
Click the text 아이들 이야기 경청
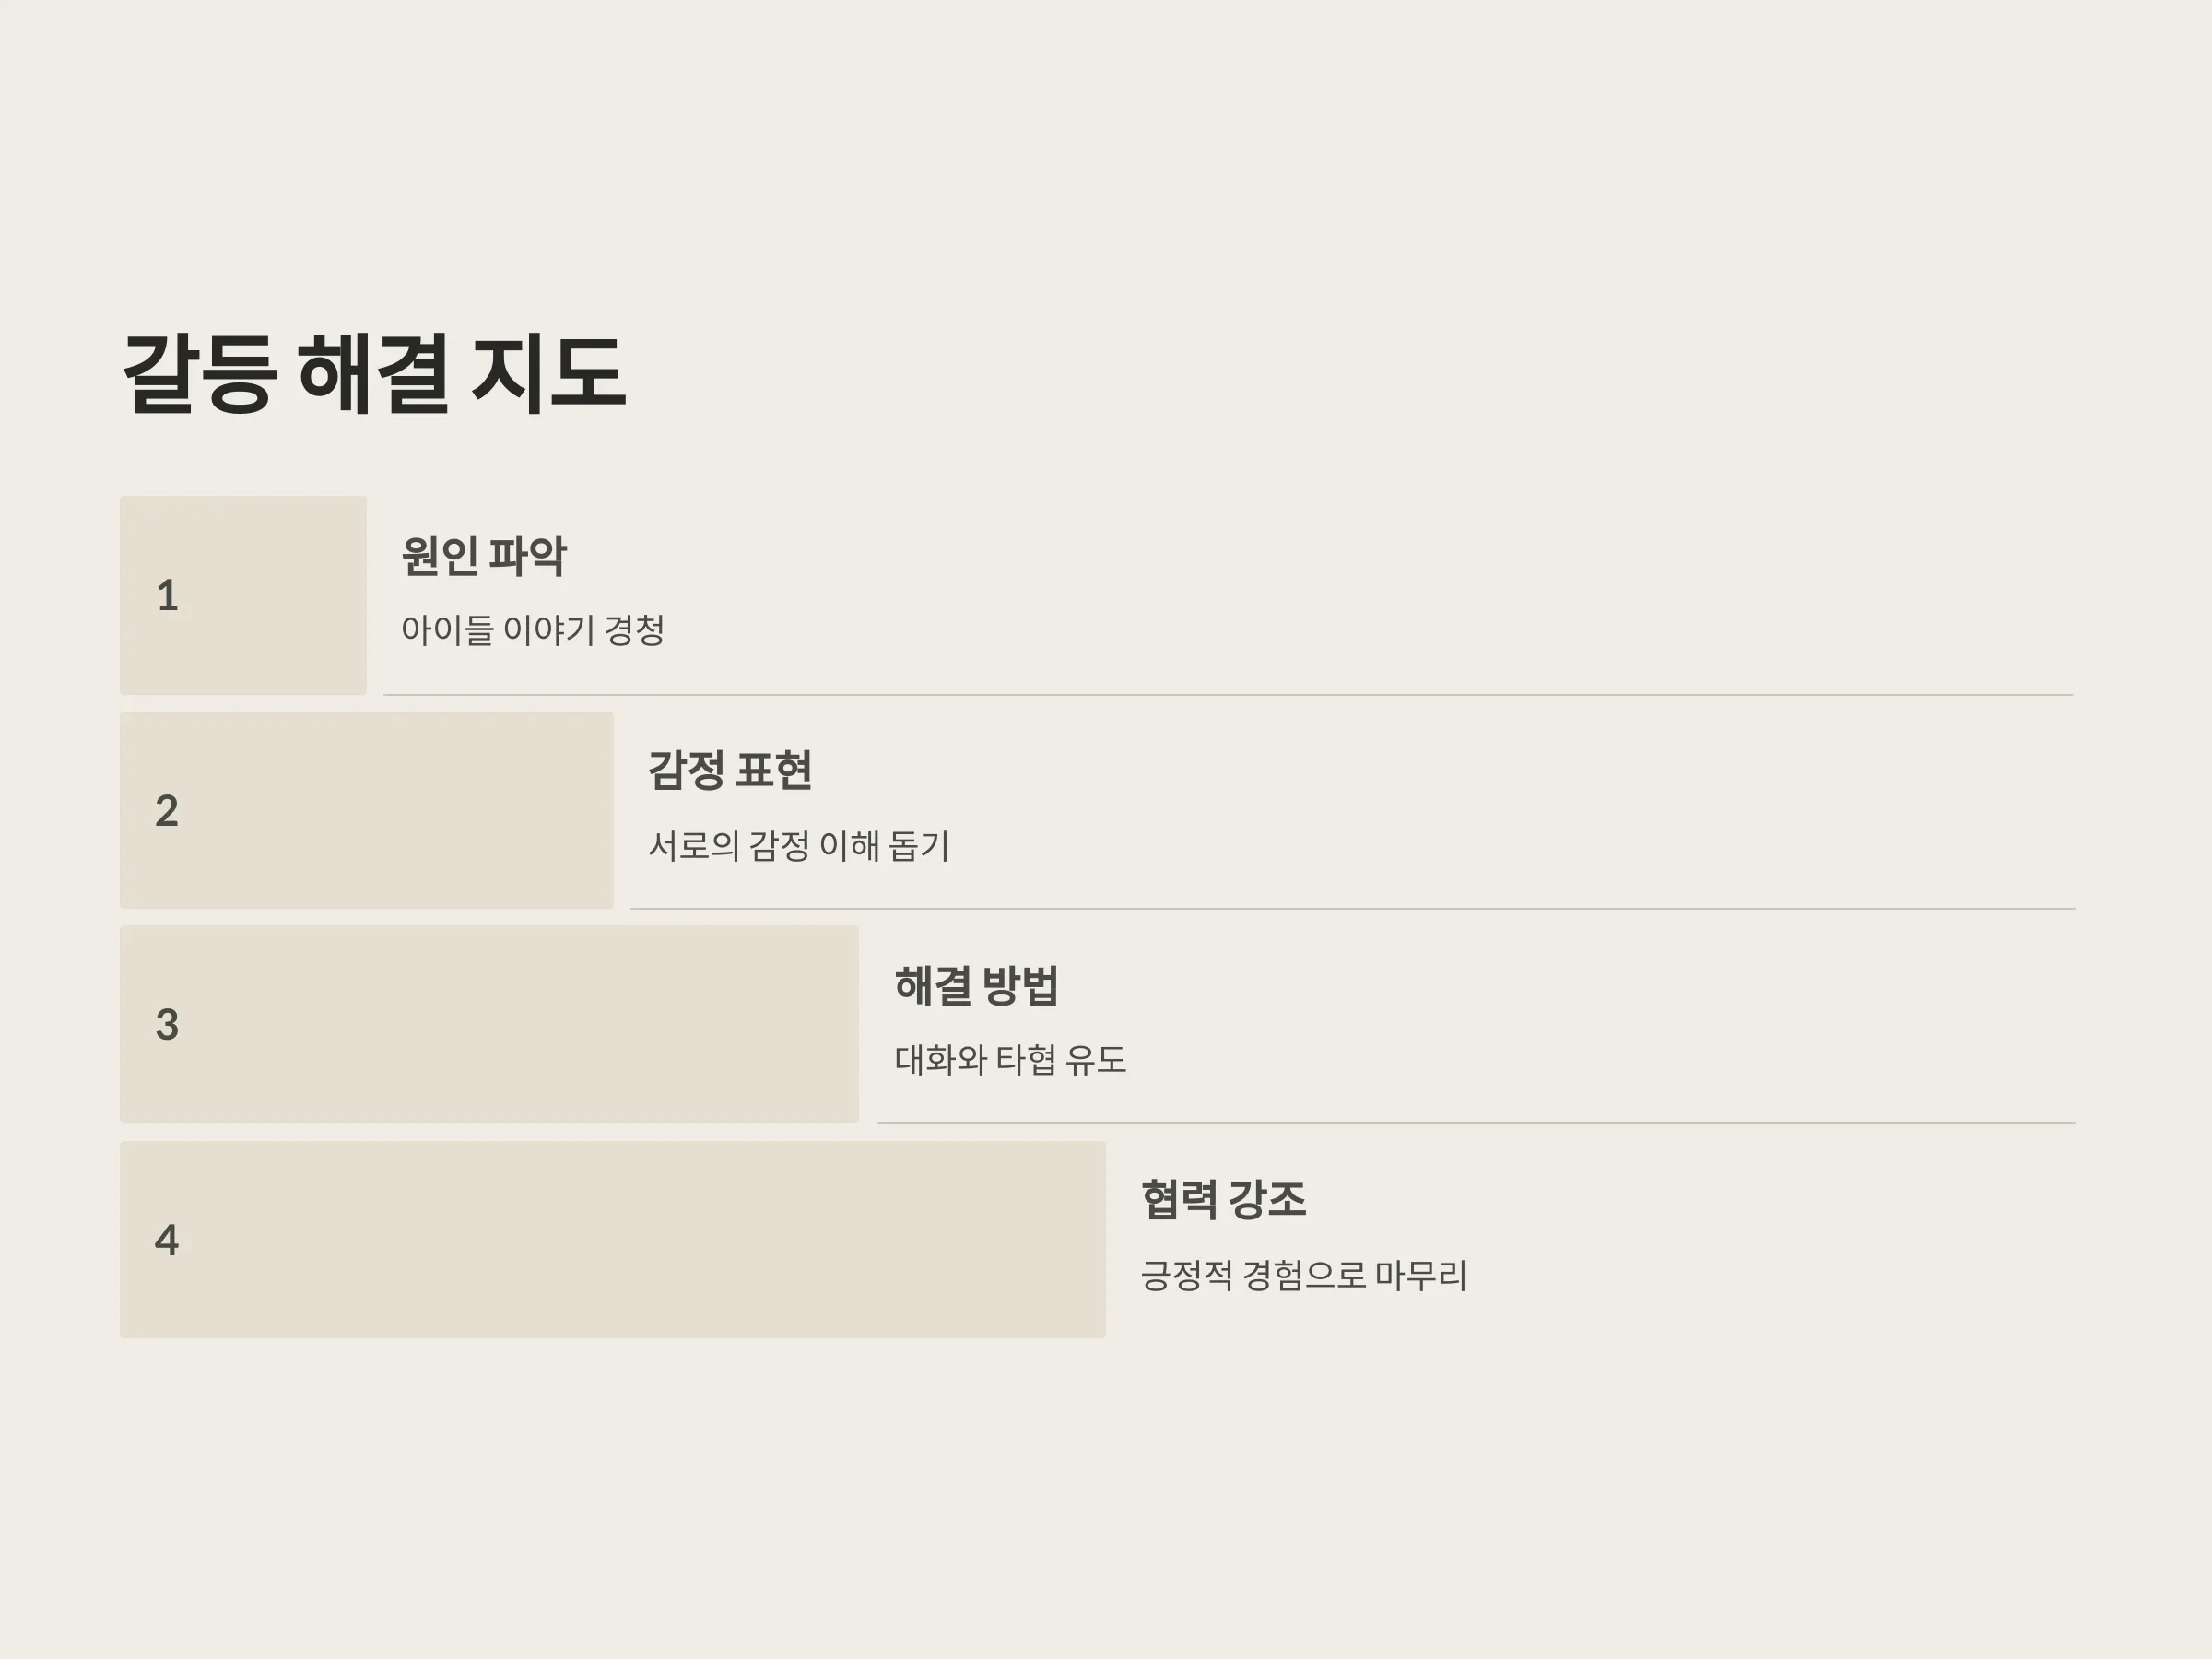(532, 630)
